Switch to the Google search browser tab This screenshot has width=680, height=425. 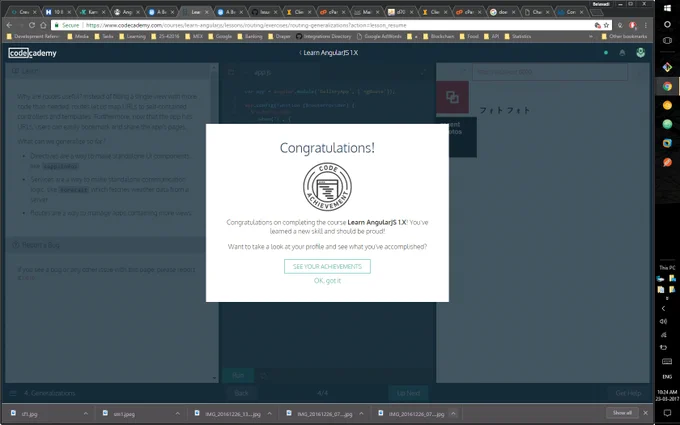click(501, 12)
